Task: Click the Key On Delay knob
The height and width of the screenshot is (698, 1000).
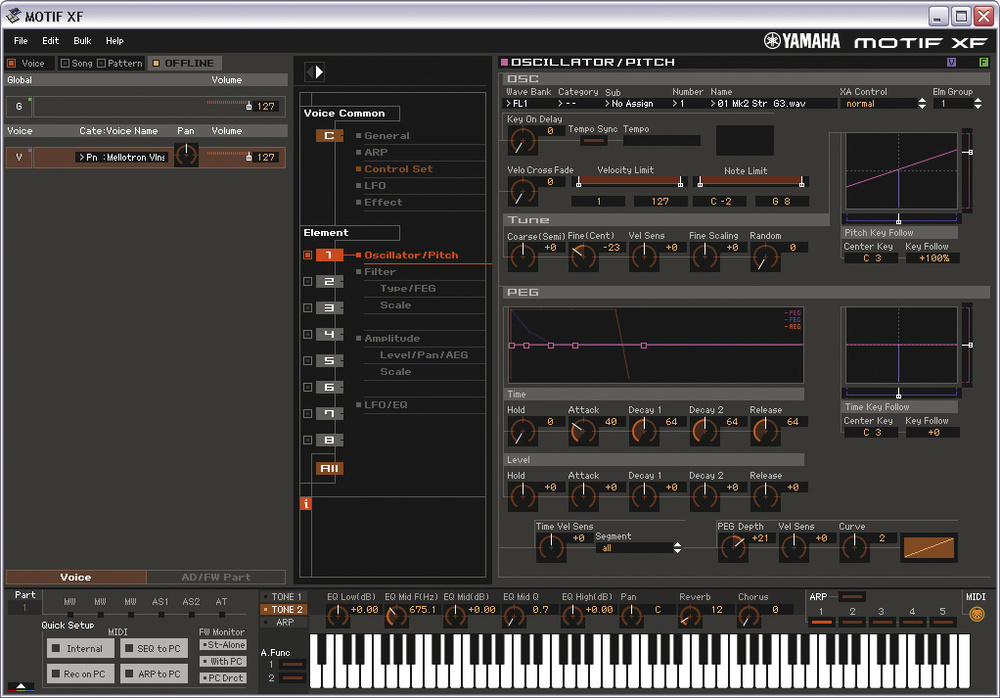Action: pos(522,140)
